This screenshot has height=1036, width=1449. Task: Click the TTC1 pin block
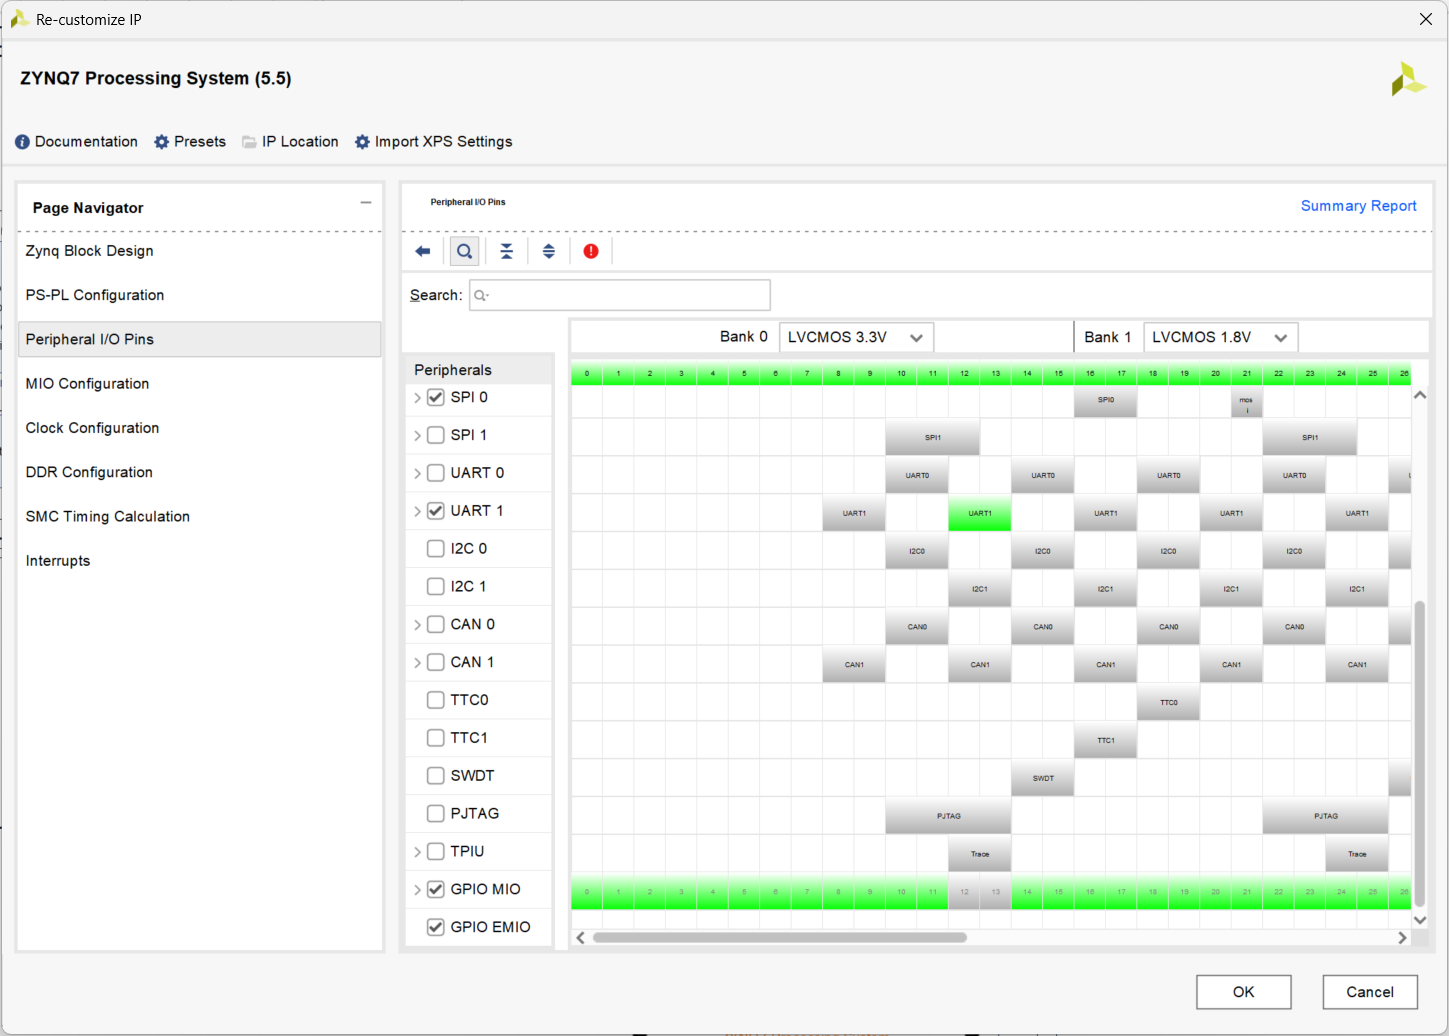point(1105,740)
